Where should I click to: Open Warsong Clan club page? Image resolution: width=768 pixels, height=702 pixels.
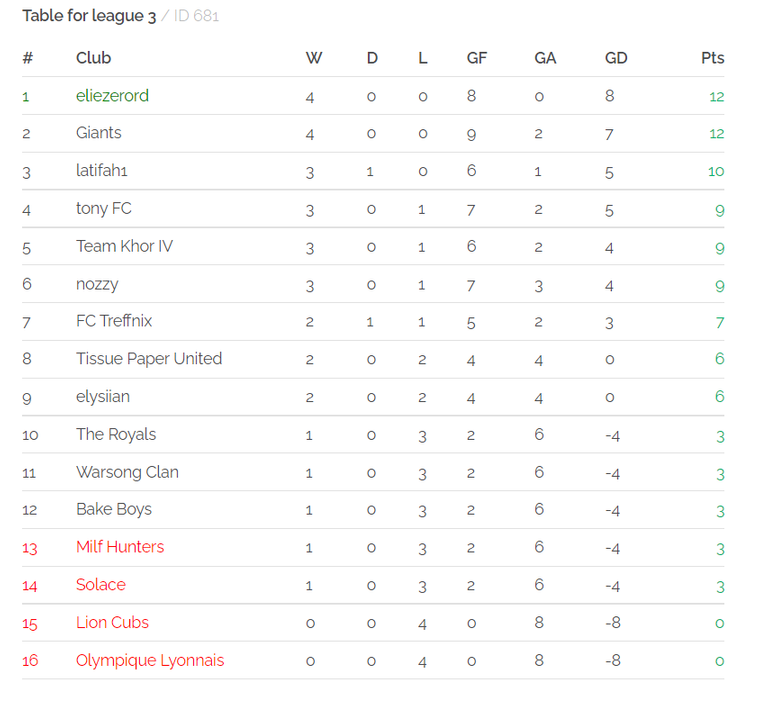pyautogui.click(x=127, y=472)
